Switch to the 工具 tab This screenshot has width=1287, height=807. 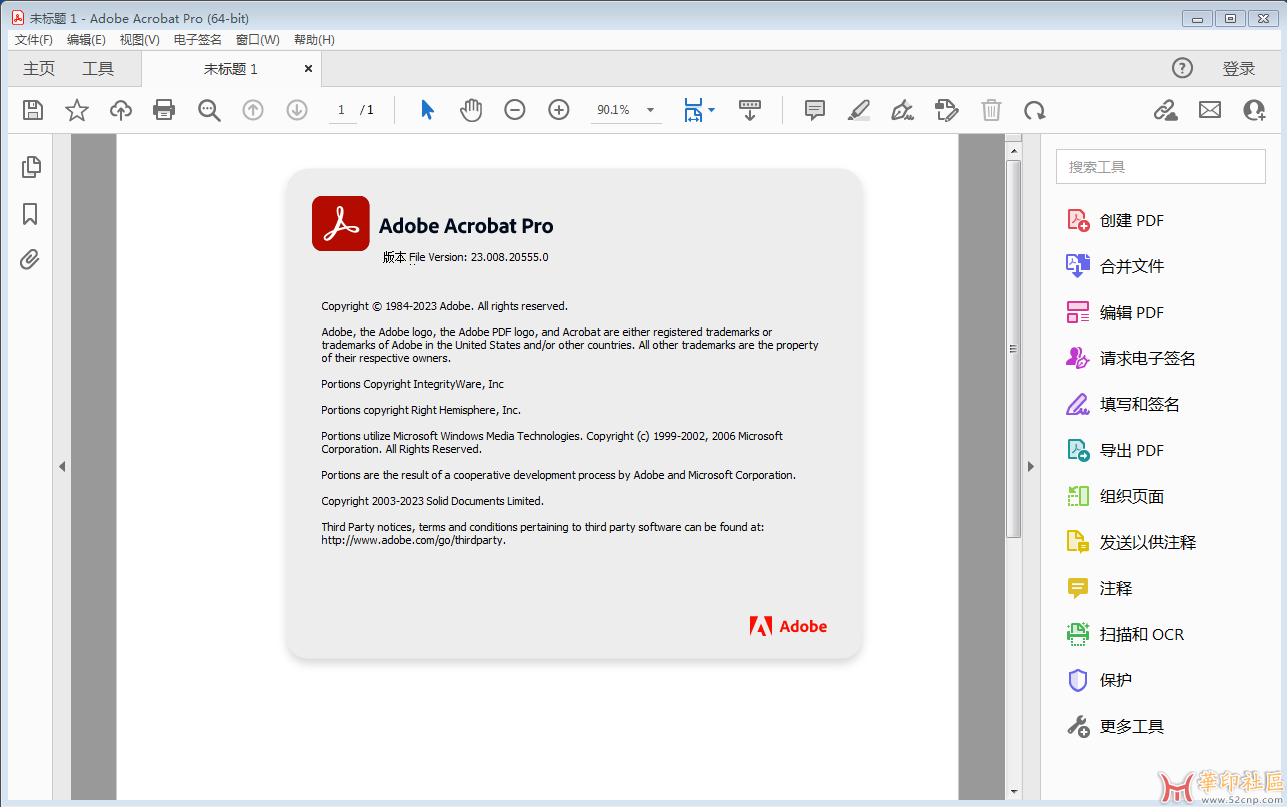pyautogui.click(x=98, y=69)
